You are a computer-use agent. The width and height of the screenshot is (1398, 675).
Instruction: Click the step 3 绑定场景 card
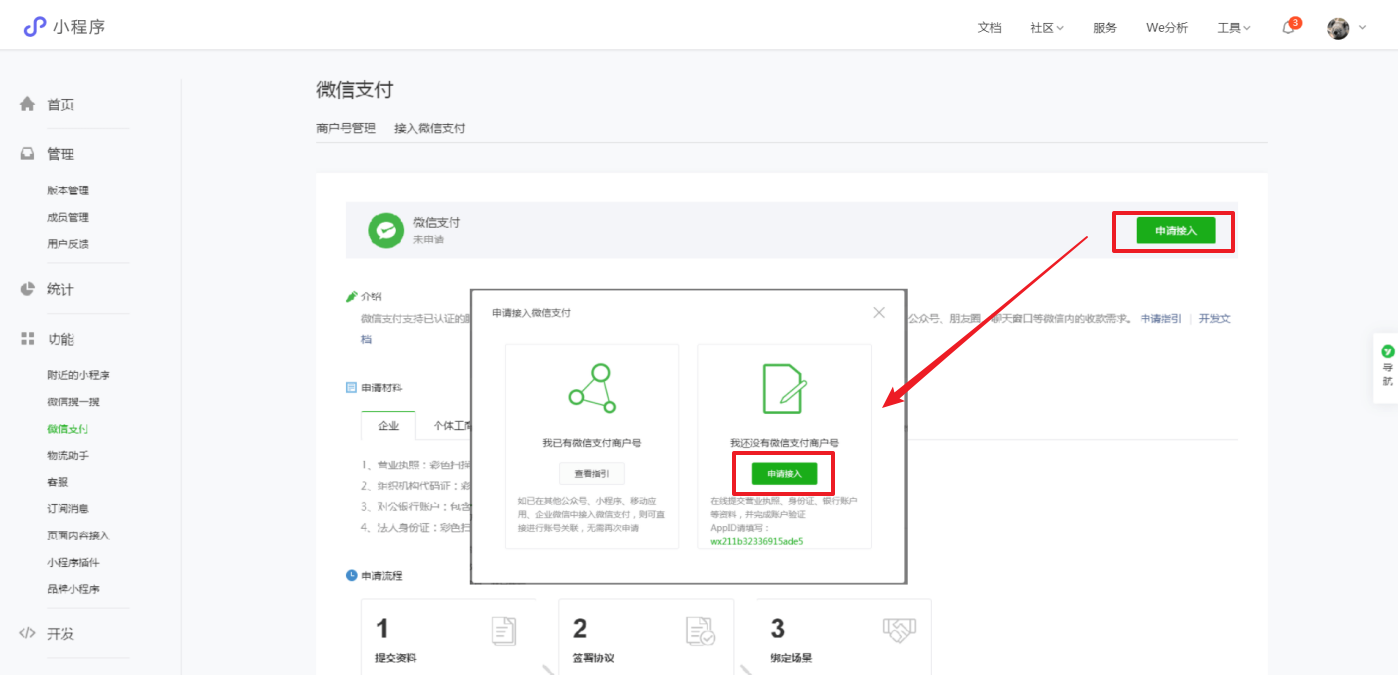point(843,637)
